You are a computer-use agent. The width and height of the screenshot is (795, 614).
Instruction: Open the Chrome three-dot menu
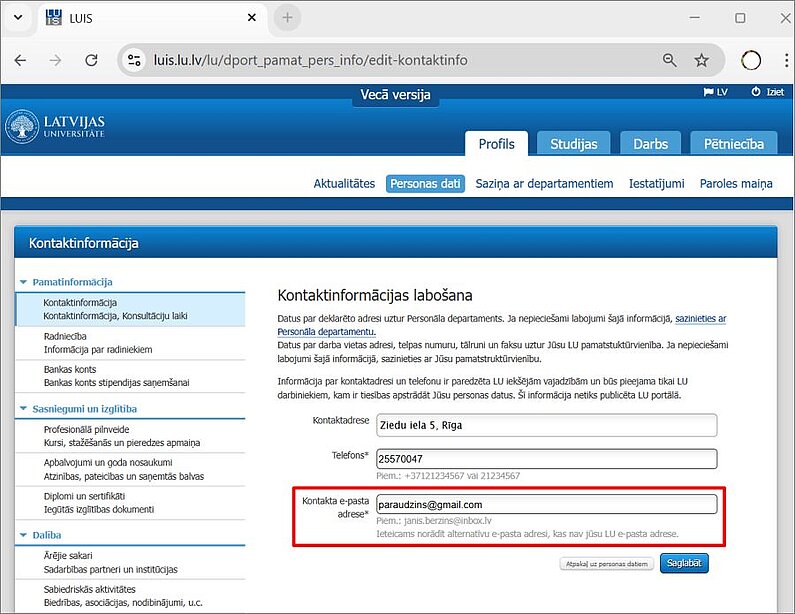pyautogui.click(x=780, y=60)
